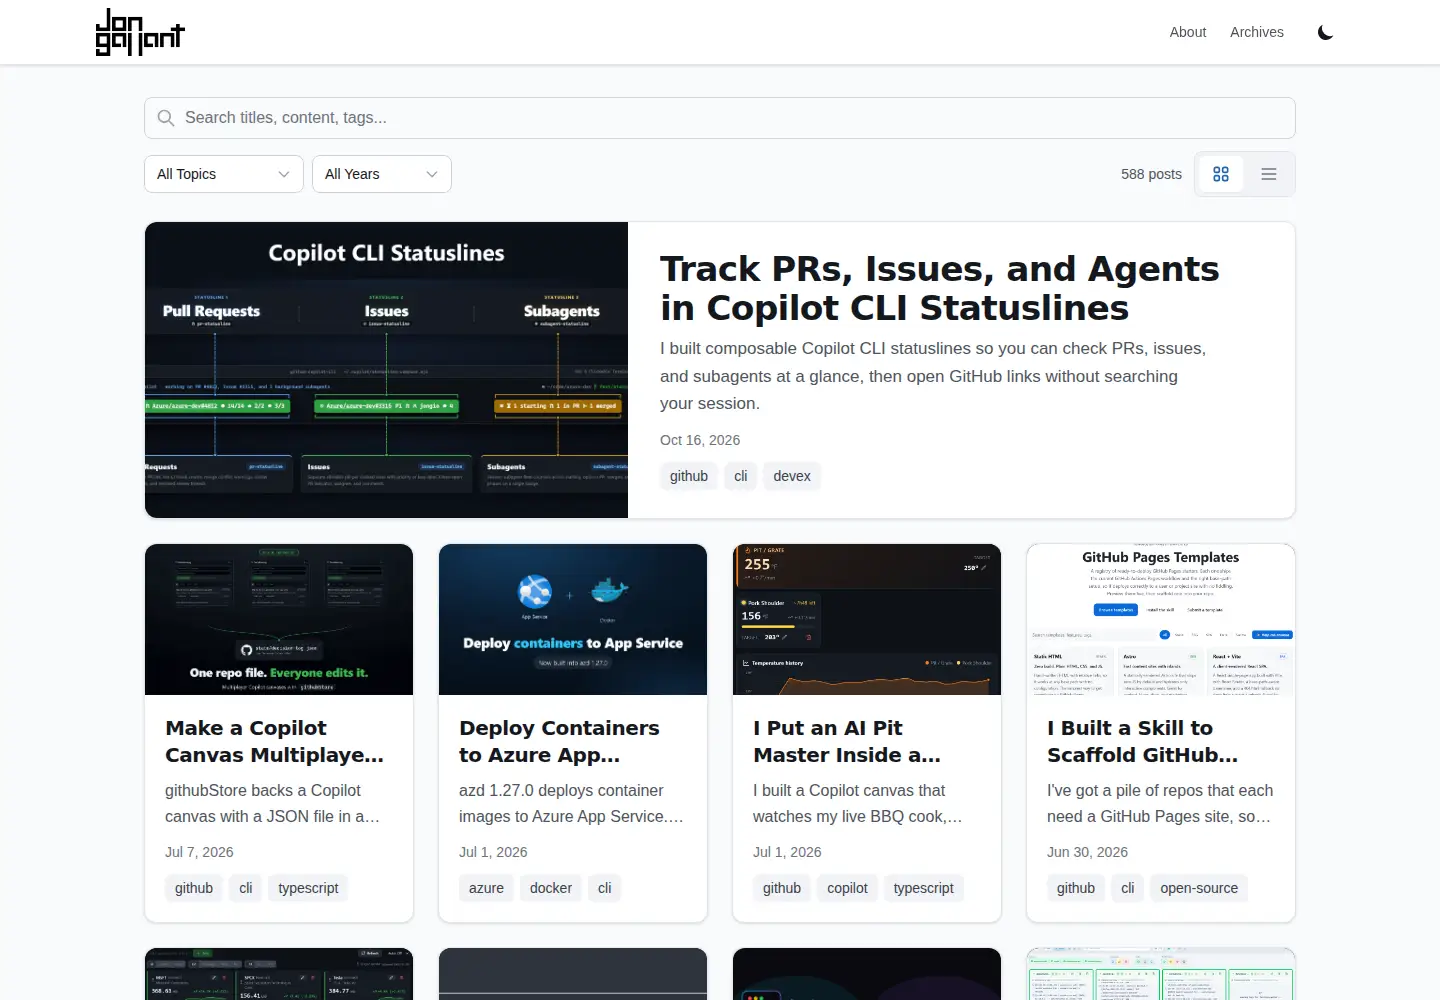Open 'I Put an AI Pit Master' post

tap(847, 741)
